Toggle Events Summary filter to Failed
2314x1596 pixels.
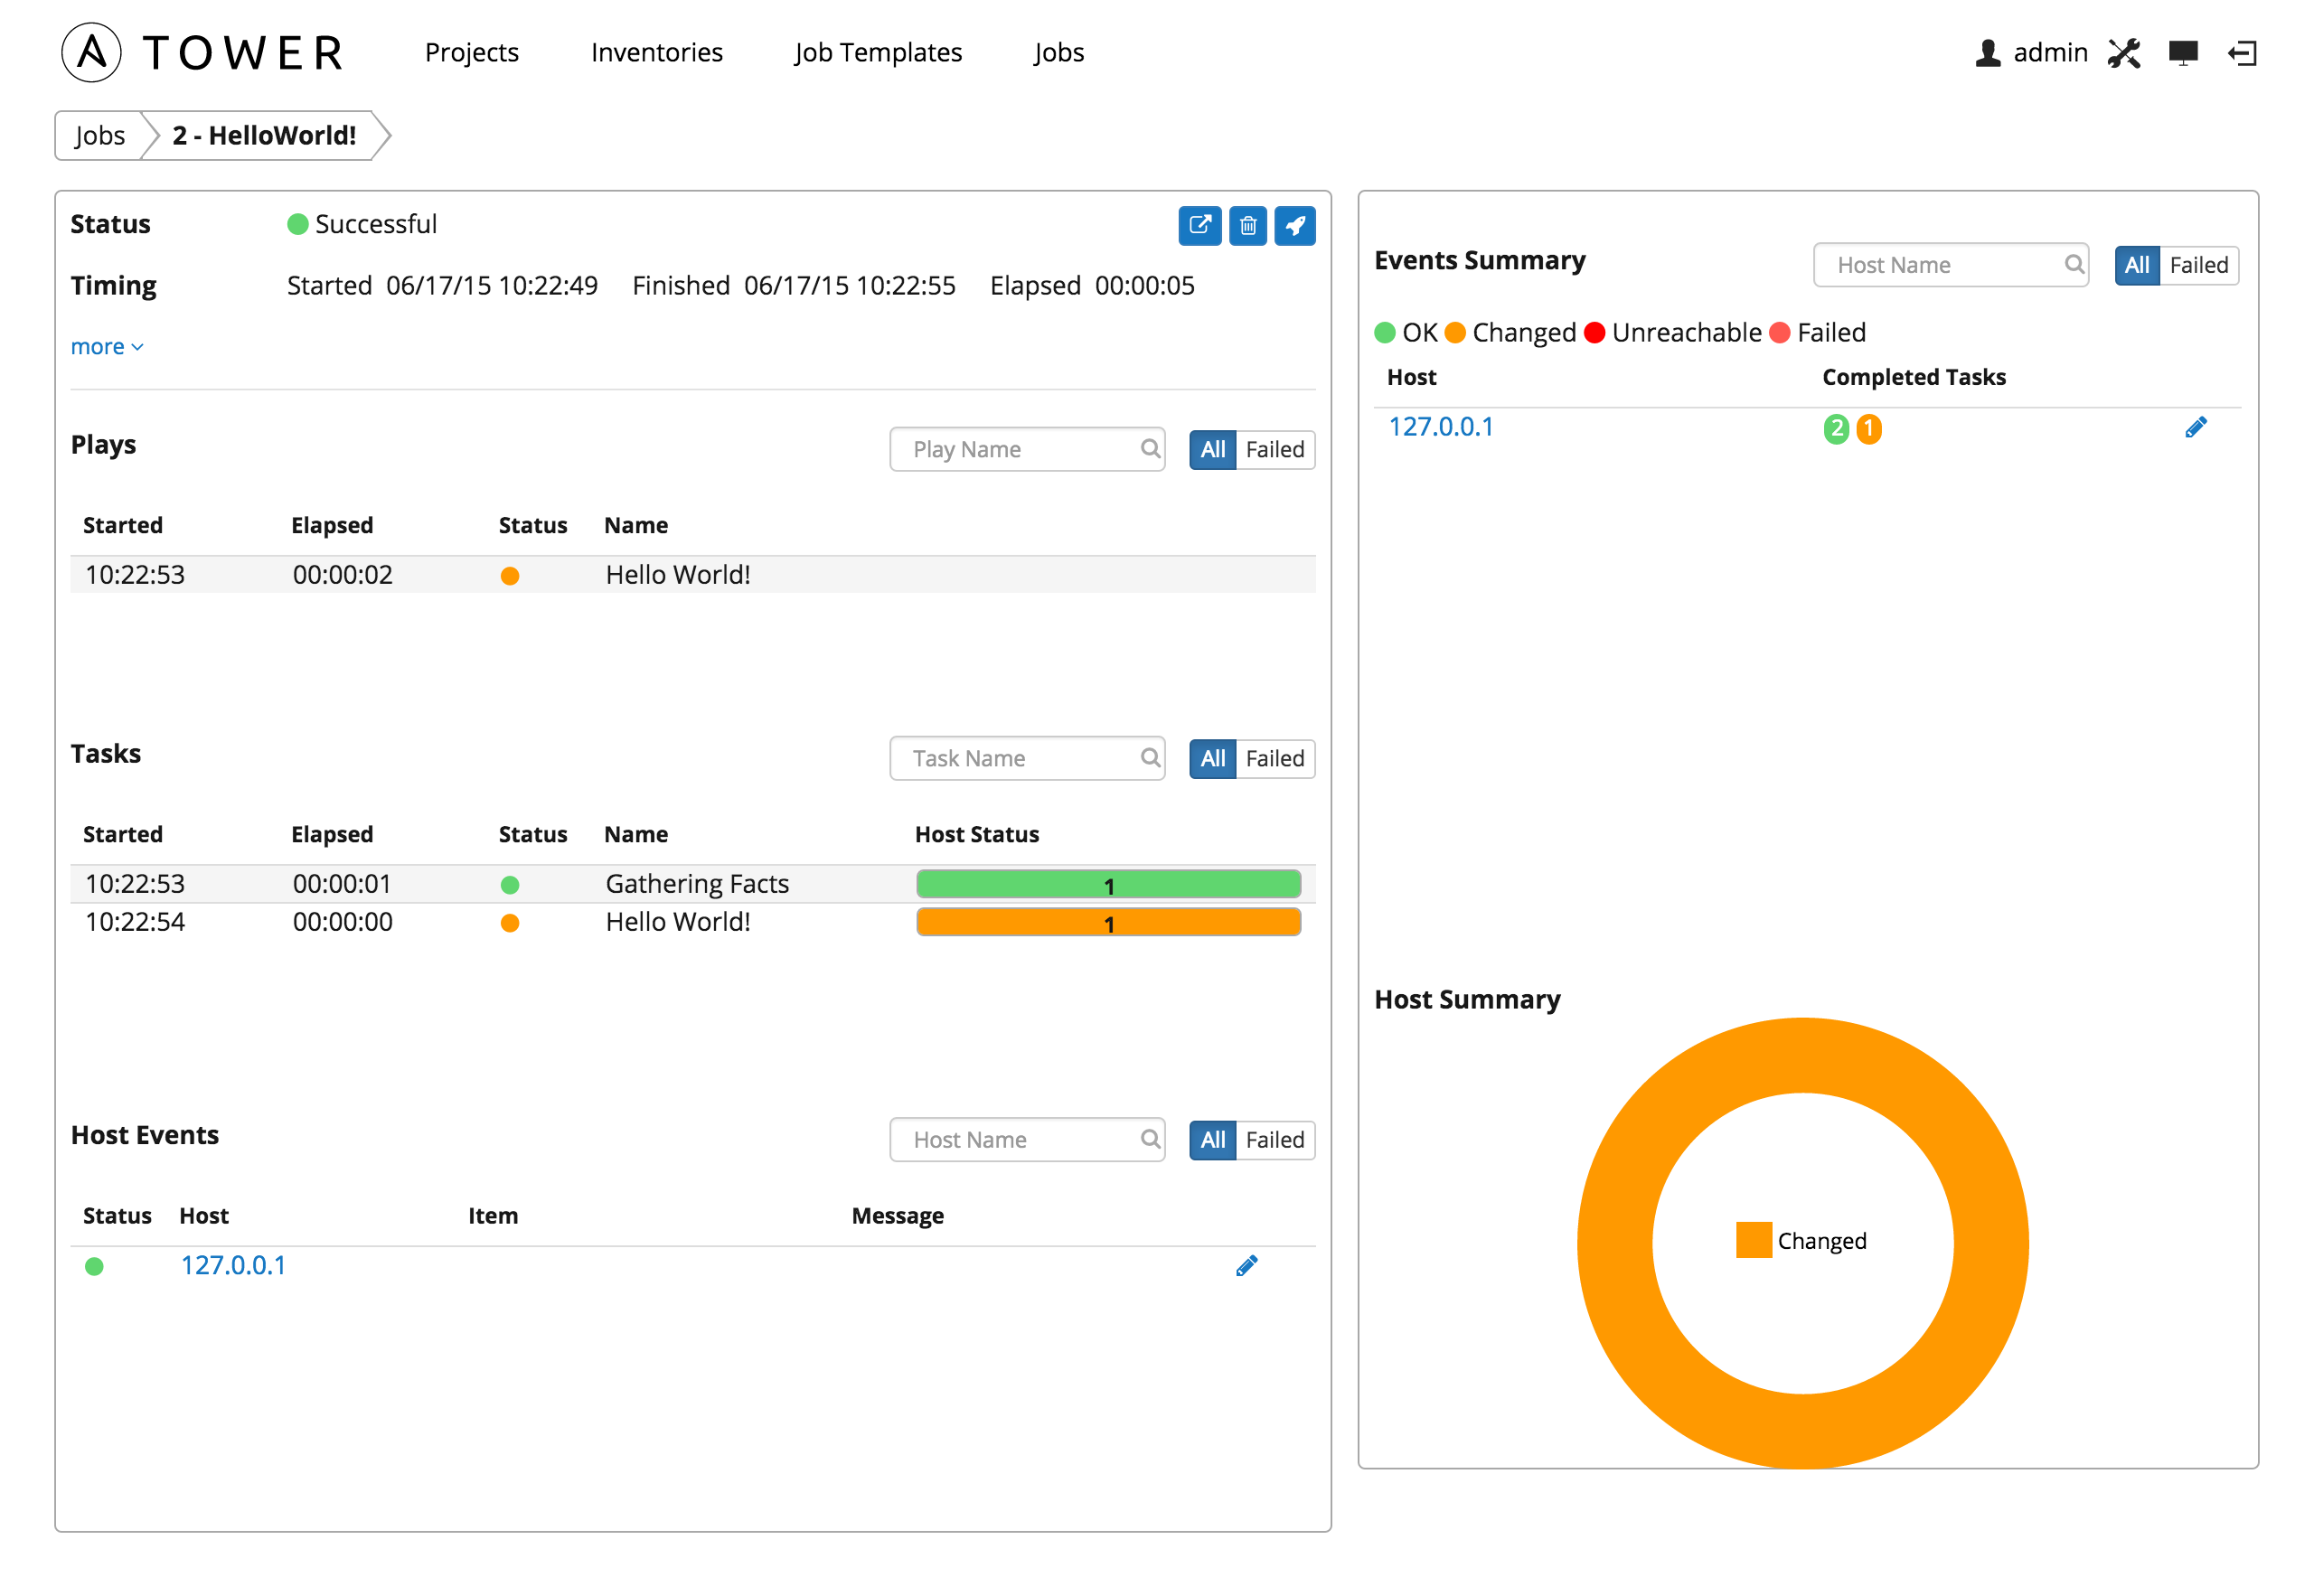[x=2198, y=266]
